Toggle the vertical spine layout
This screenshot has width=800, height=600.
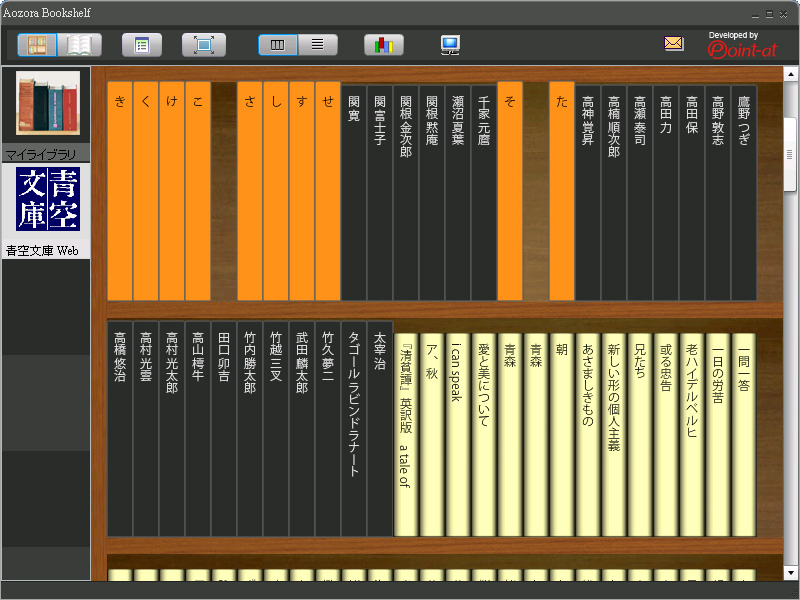pyautogui.click(x=277, y=44)
